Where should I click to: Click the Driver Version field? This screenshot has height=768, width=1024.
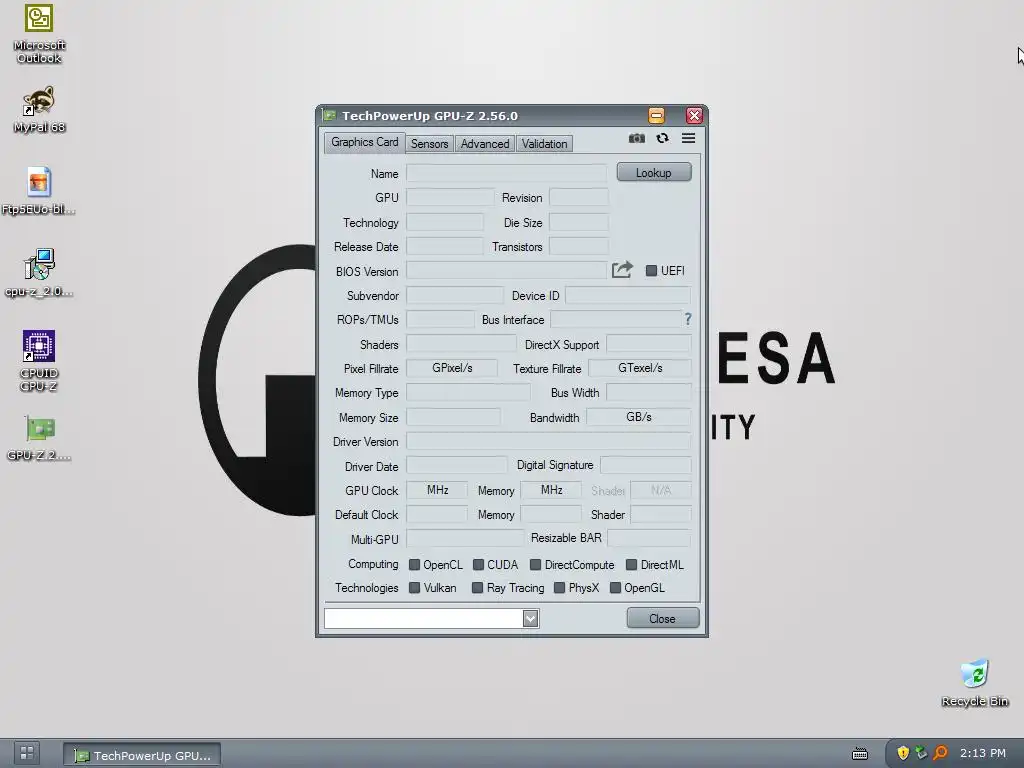[549, 441]
